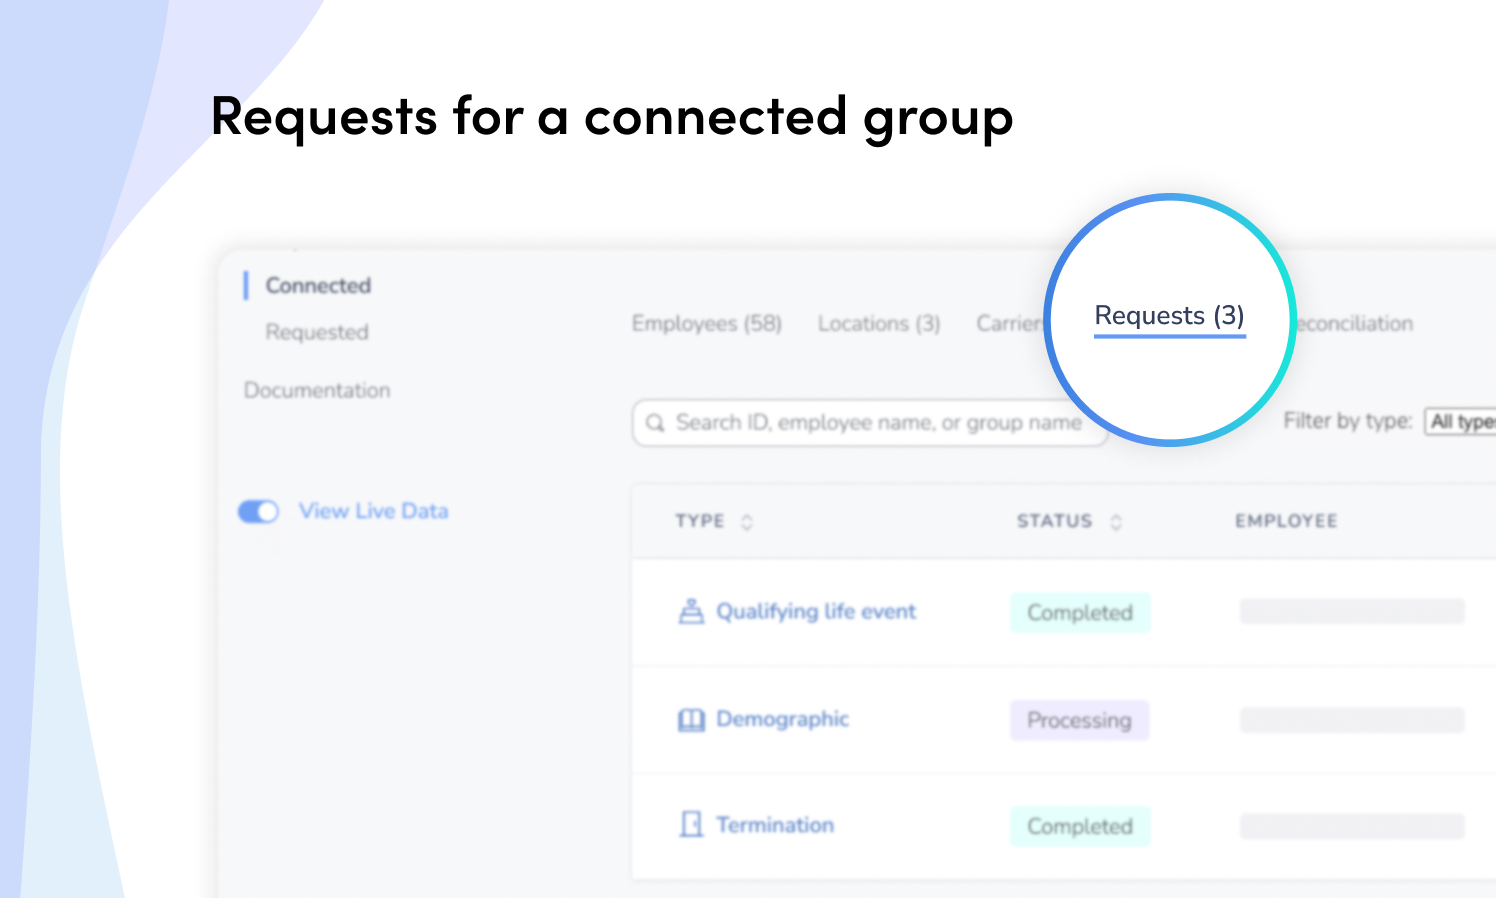This screenshot has height=898, width=1496.
Task: Sort by the STATUS column arrows
Action: tap(1116, 521)
